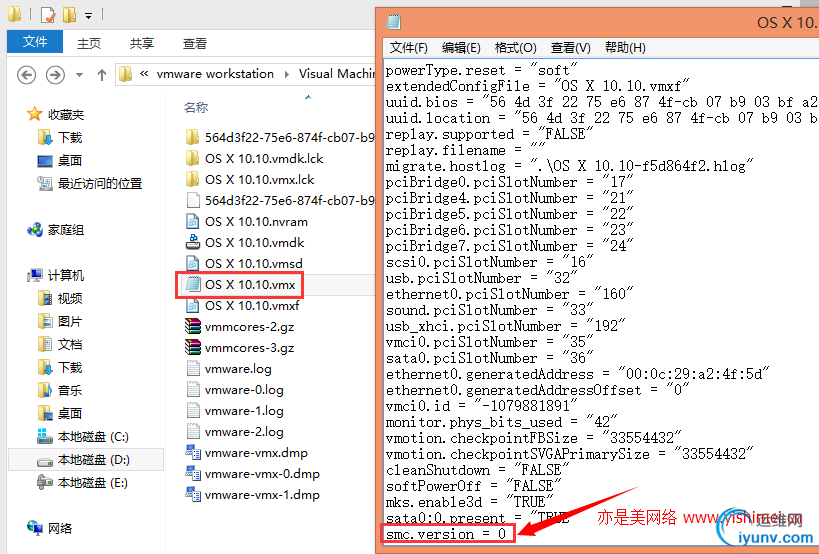This screenshot has height=554, width=819.
Task: Switch to the 查看 ribbon tab
Action: [195, 43]
